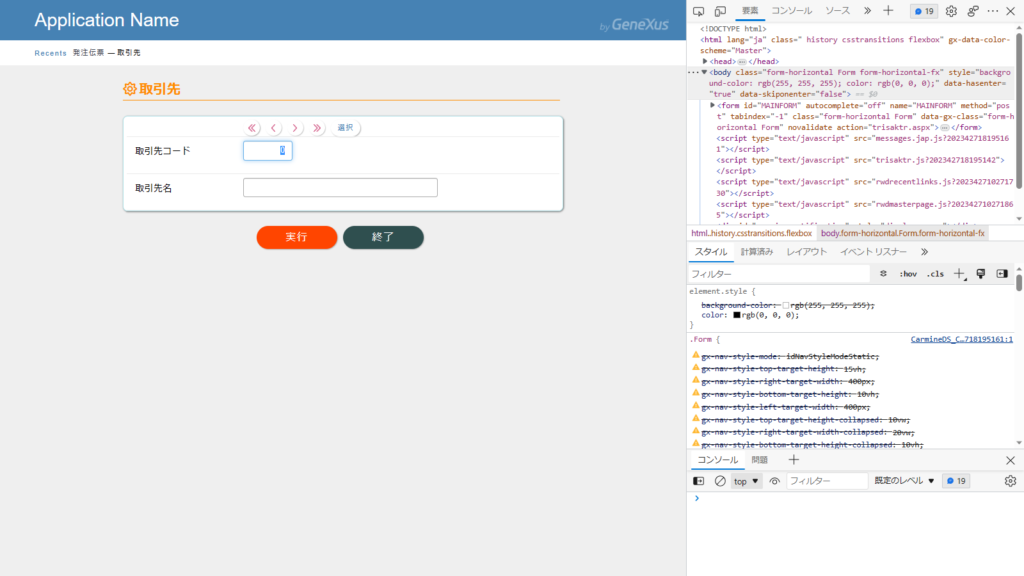The height and width of the screenshot is (576, 1024).
Task: Switch to the コンソール top tab
Action: (792, 11)
